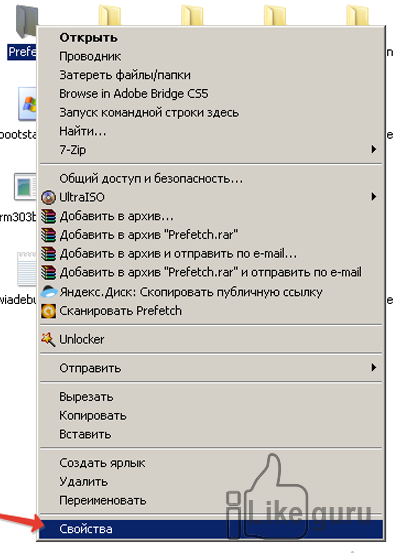The image size is (394, 553).
Task: Click the Unlocker magic wand icon
Action: click(48, 339)
